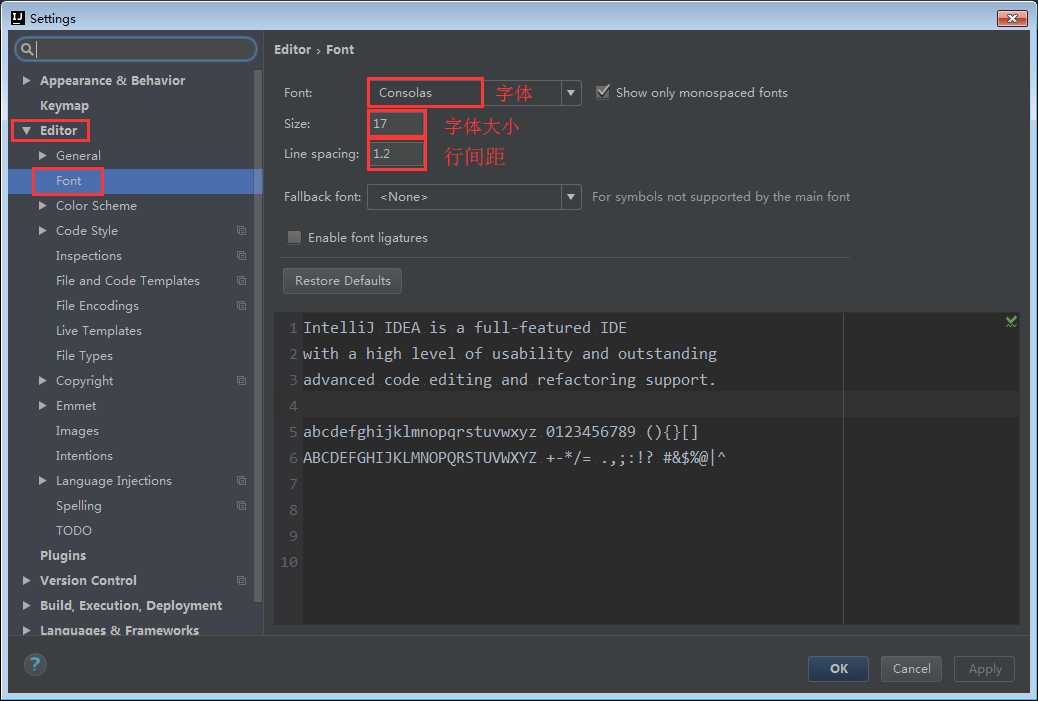This screenshot has height=701, width=1038.
Task: Click the IntelliJ logo in title bar
Action: tap(18, 18)
